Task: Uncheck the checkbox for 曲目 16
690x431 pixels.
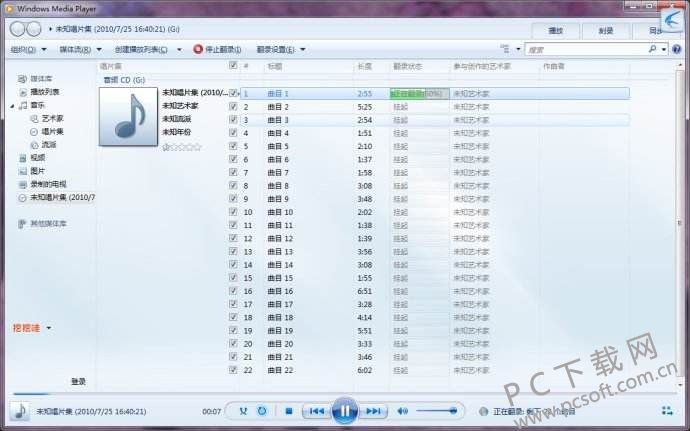Action: click(233, 291)
